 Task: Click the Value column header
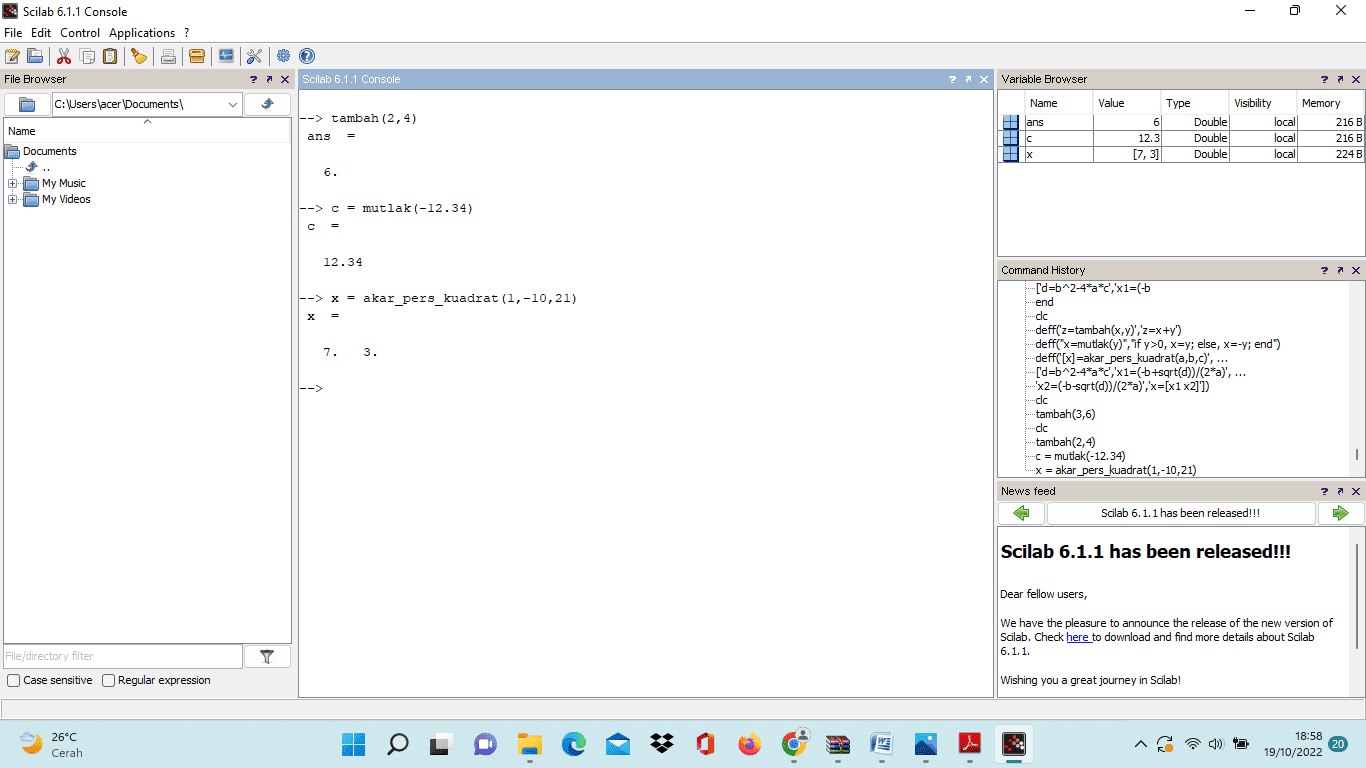coord(1127,103)
